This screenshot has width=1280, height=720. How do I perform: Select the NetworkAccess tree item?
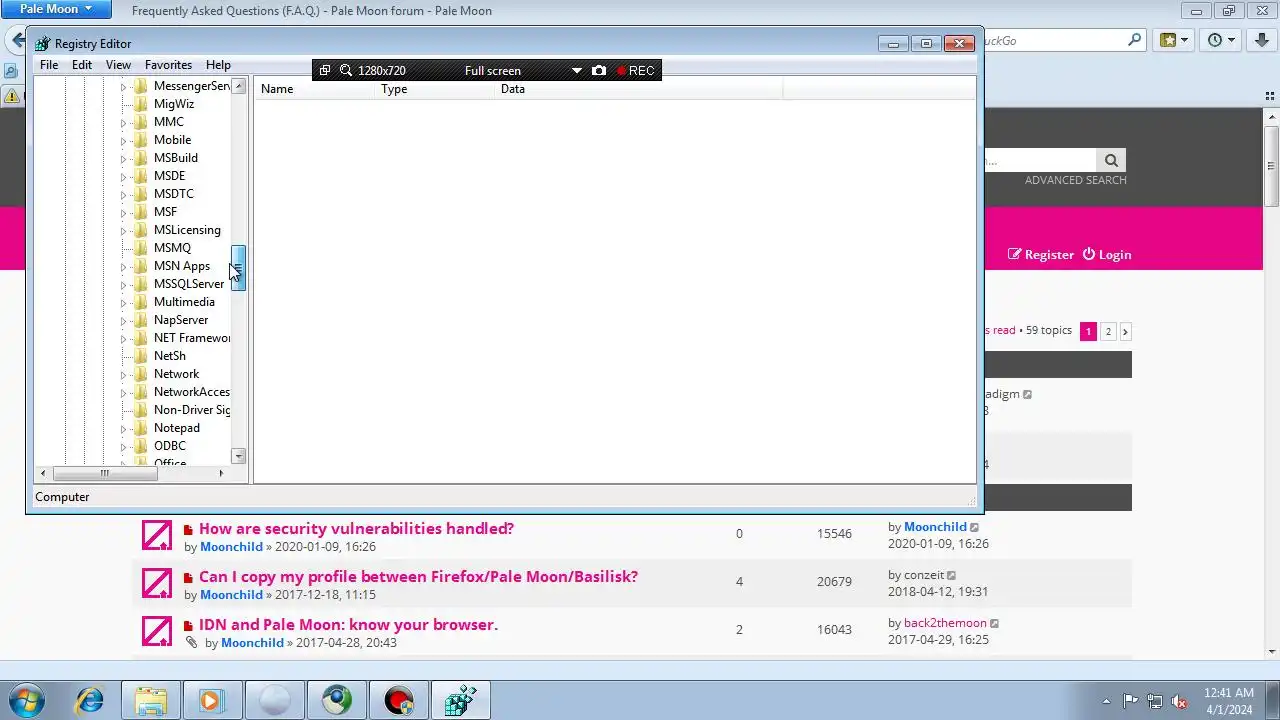[x=192, y=392]
